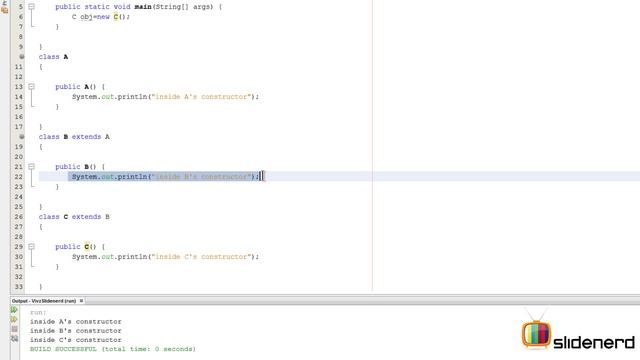Click 'class B extends A' declaration

point(74,137)
